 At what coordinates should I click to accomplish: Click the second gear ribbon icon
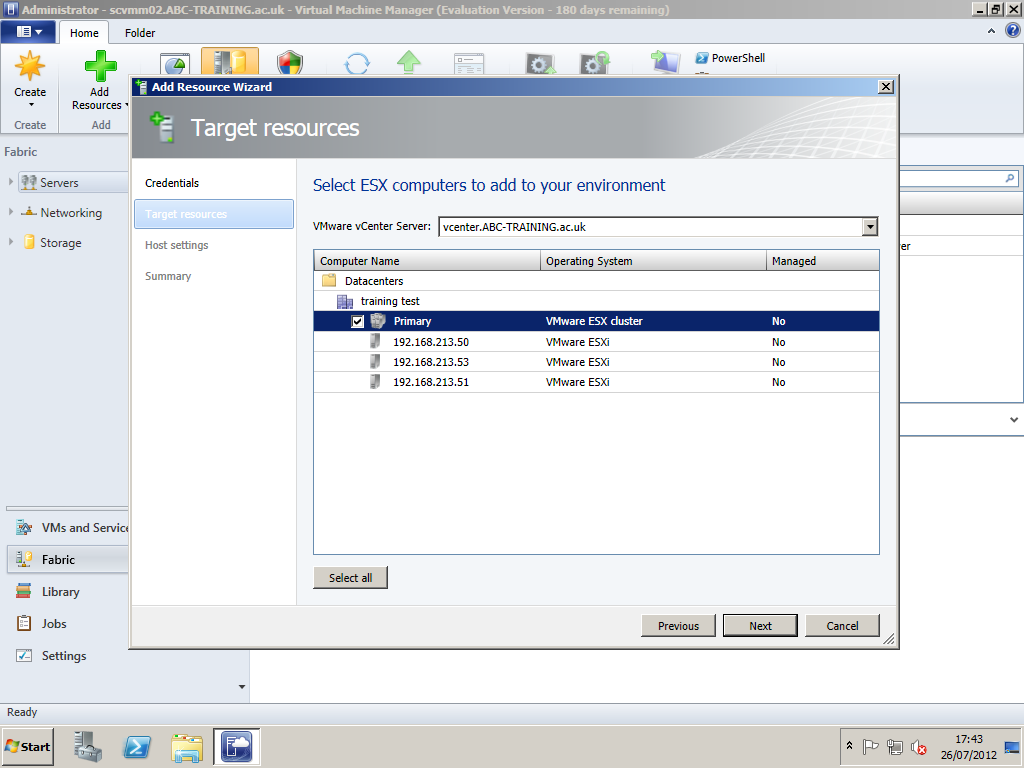(595, 63)
